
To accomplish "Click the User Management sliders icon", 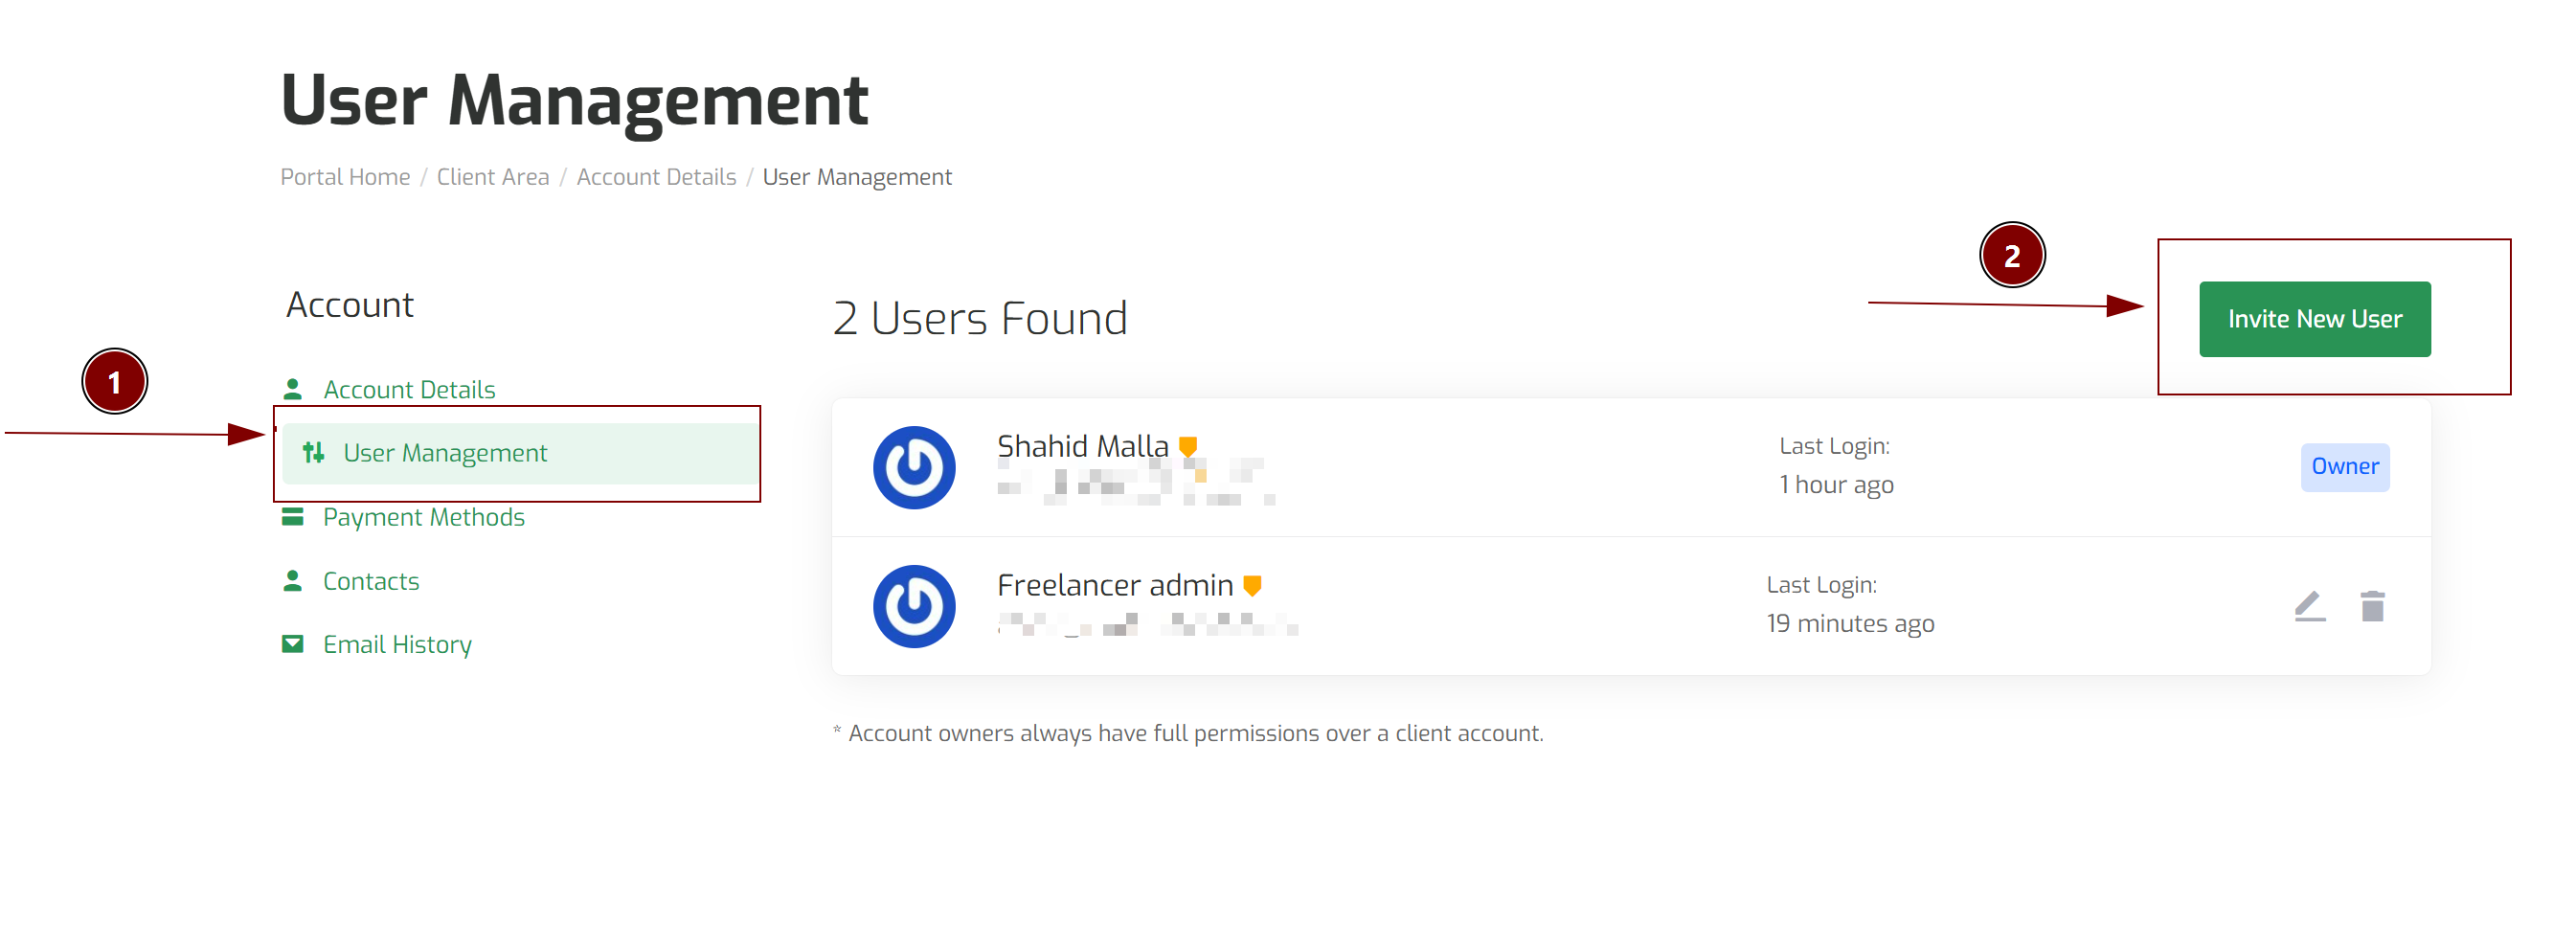I will click(313, 452).
